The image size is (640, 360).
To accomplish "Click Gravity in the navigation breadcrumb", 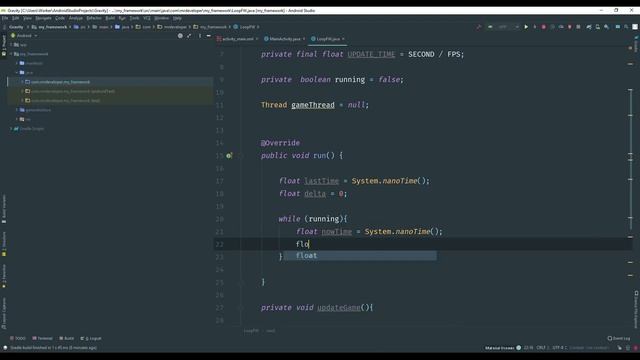I will coord(16,27).
